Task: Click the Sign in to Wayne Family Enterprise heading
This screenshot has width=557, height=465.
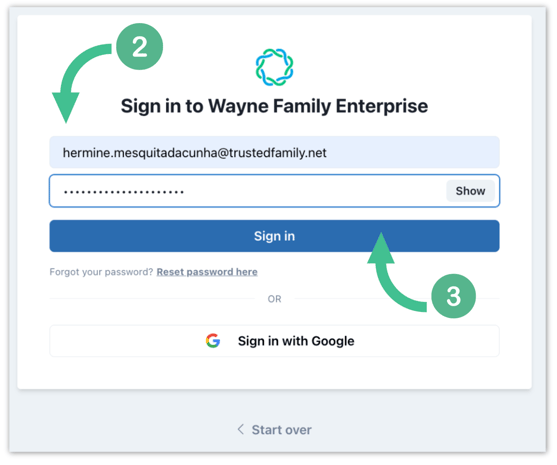Action: (274, 106)
